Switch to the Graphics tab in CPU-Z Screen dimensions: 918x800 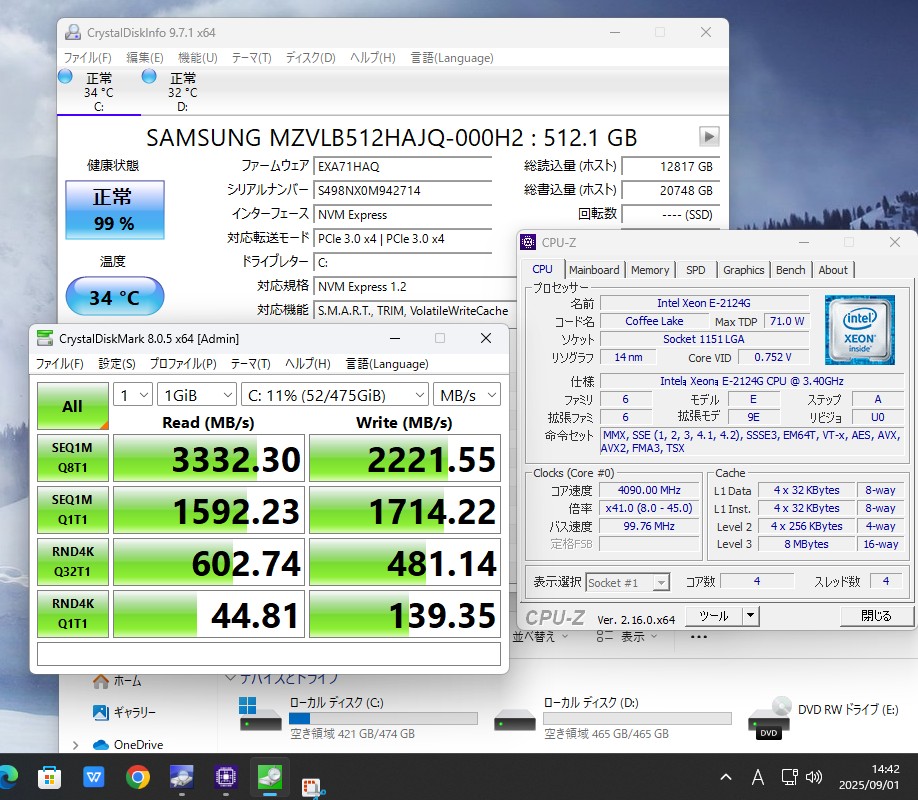coord(743,269)
